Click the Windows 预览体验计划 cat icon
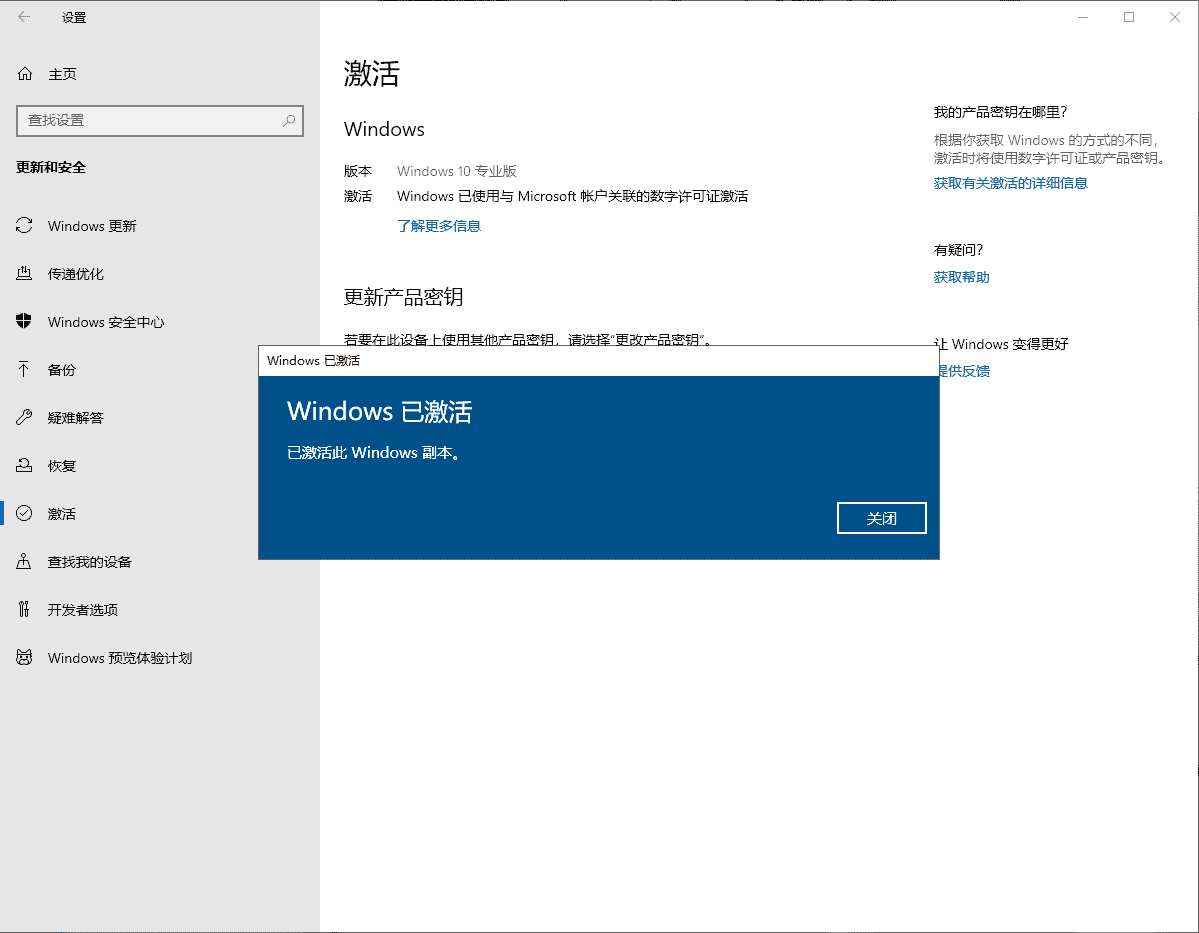This screenshot has width=1199, height=933. [x=24, y=657]
